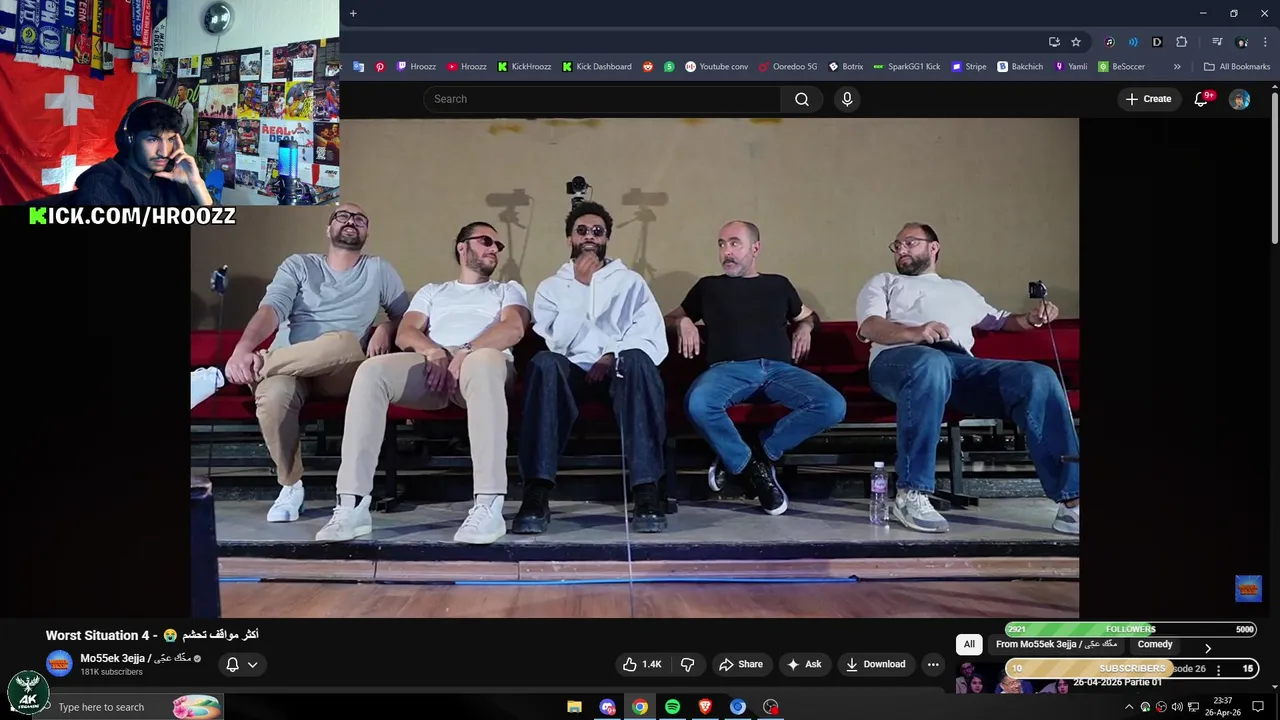Download the video
This screenshot has height=720, width=1280.
875,664
